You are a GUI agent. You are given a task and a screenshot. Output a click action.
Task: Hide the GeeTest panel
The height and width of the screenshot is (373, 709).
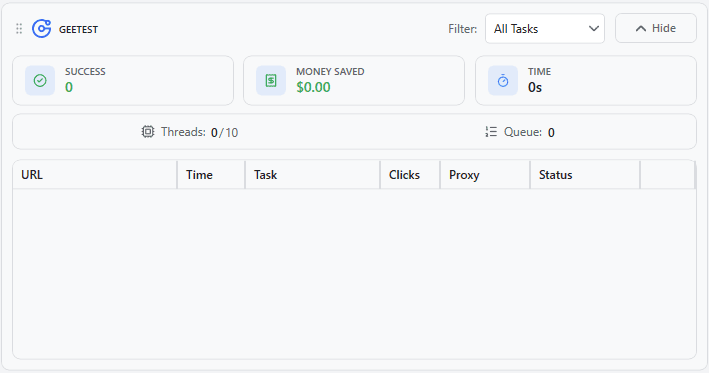point(656,28)
